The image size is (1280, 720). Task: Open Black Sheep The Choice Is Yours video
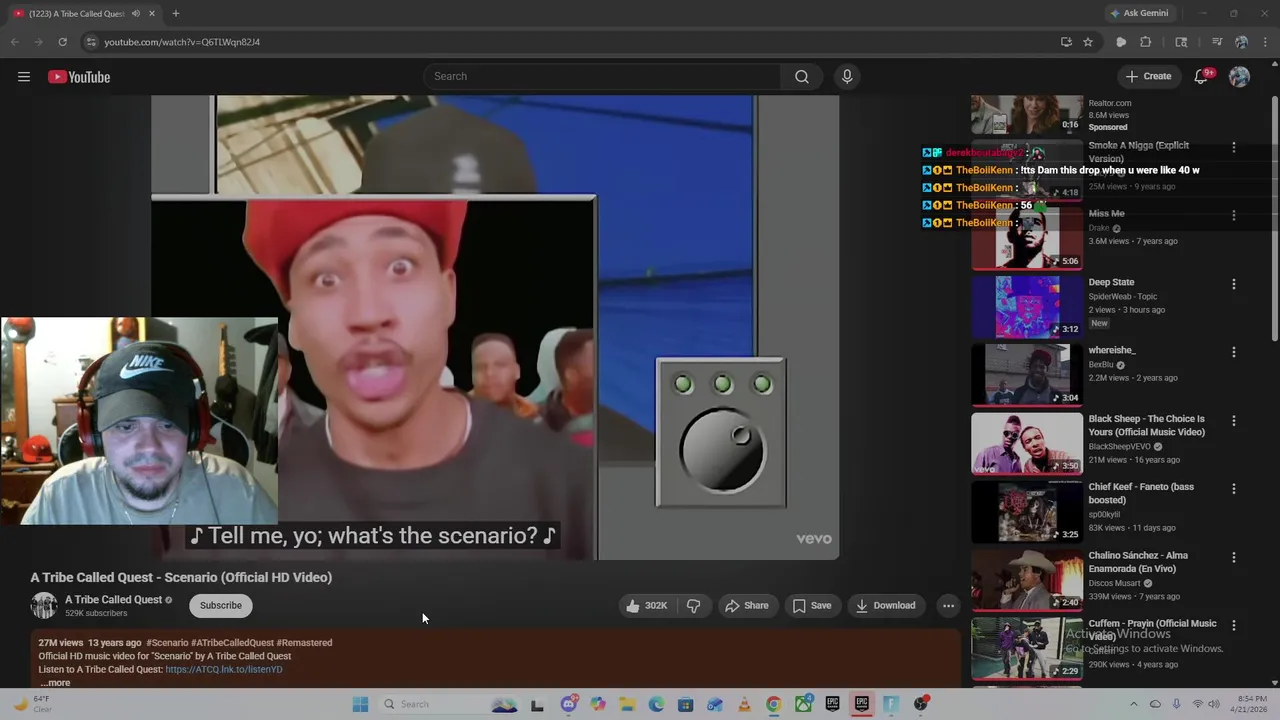[1146, 425]
